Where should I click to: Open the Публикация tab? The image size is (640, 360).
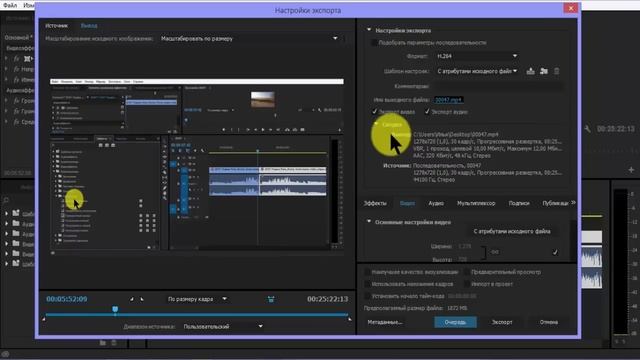555,203
